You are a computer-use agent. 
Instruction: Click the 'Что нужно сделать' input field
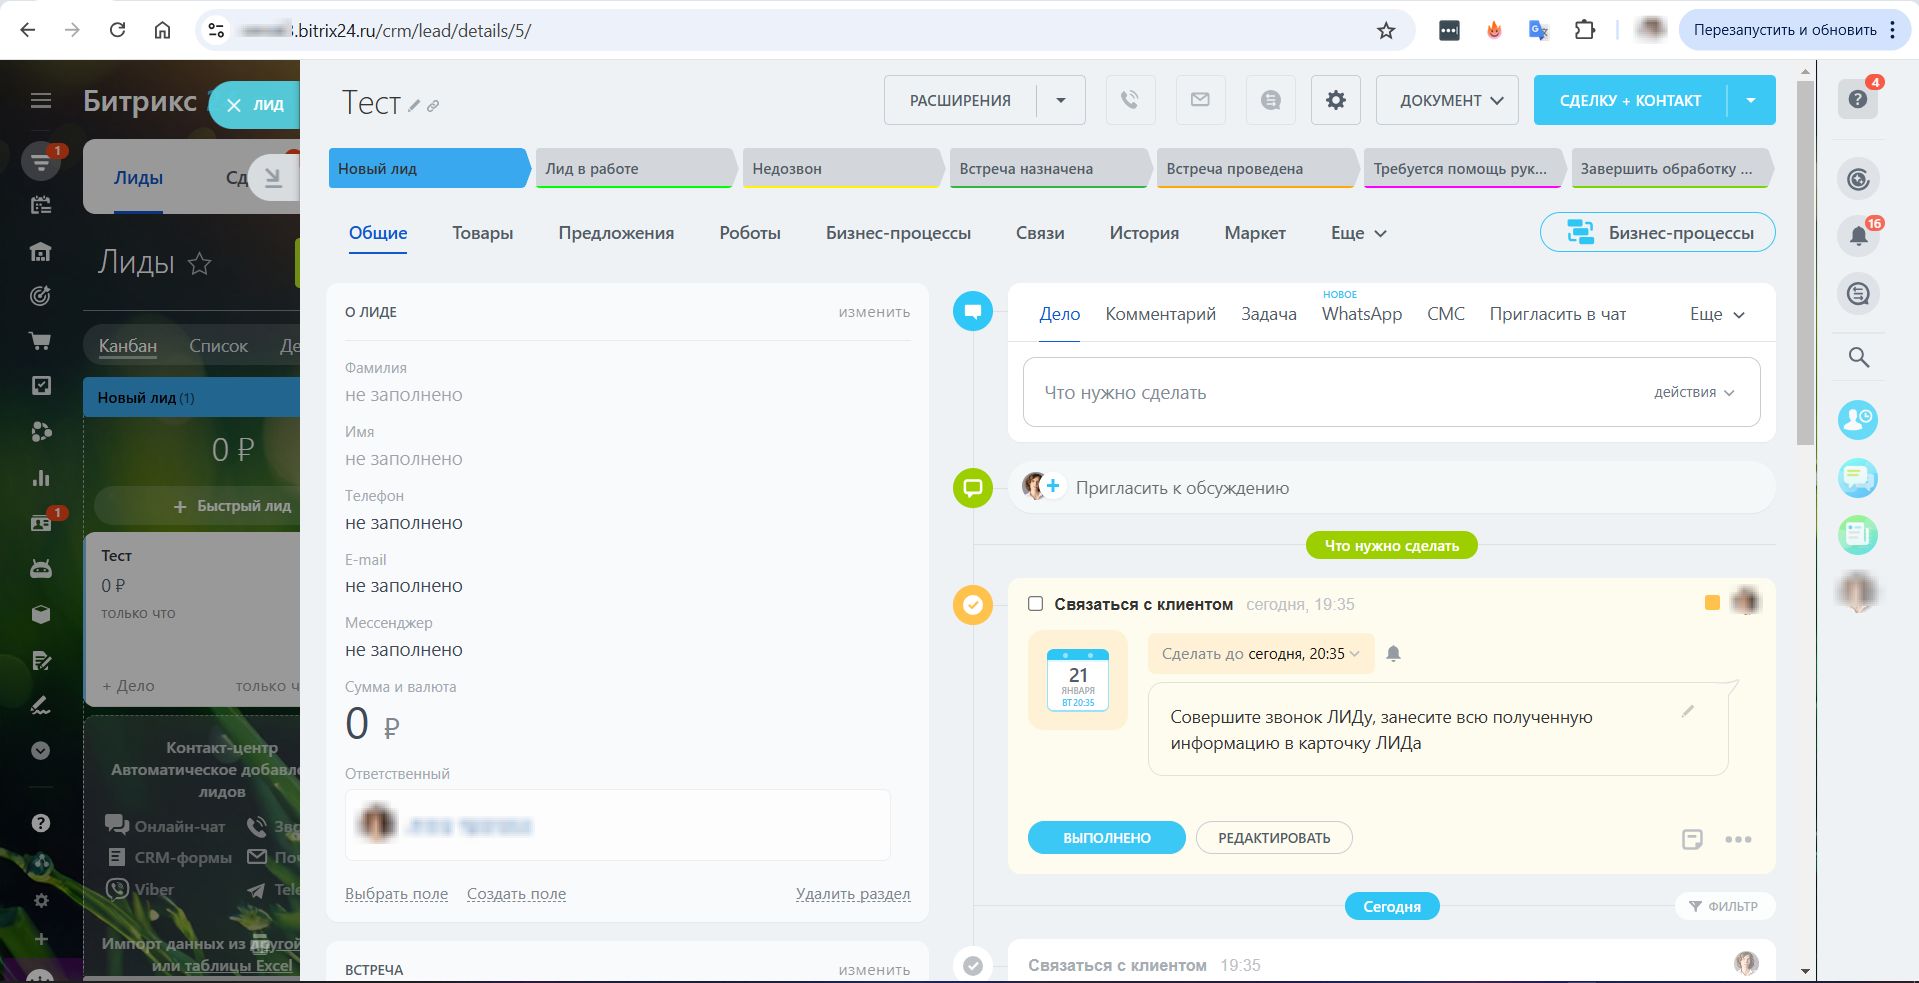(1330, 393)
